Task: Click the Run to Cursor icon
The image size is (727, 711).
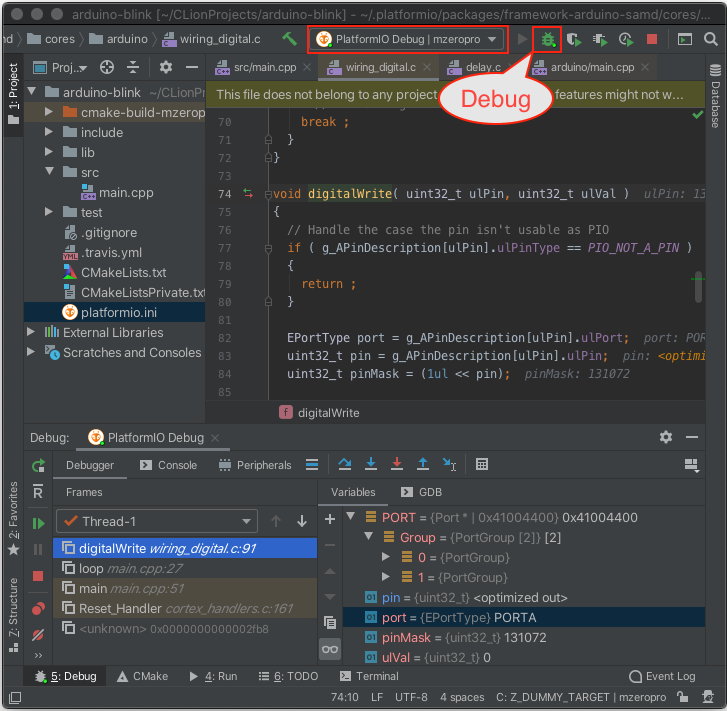Action: point(449,464)
